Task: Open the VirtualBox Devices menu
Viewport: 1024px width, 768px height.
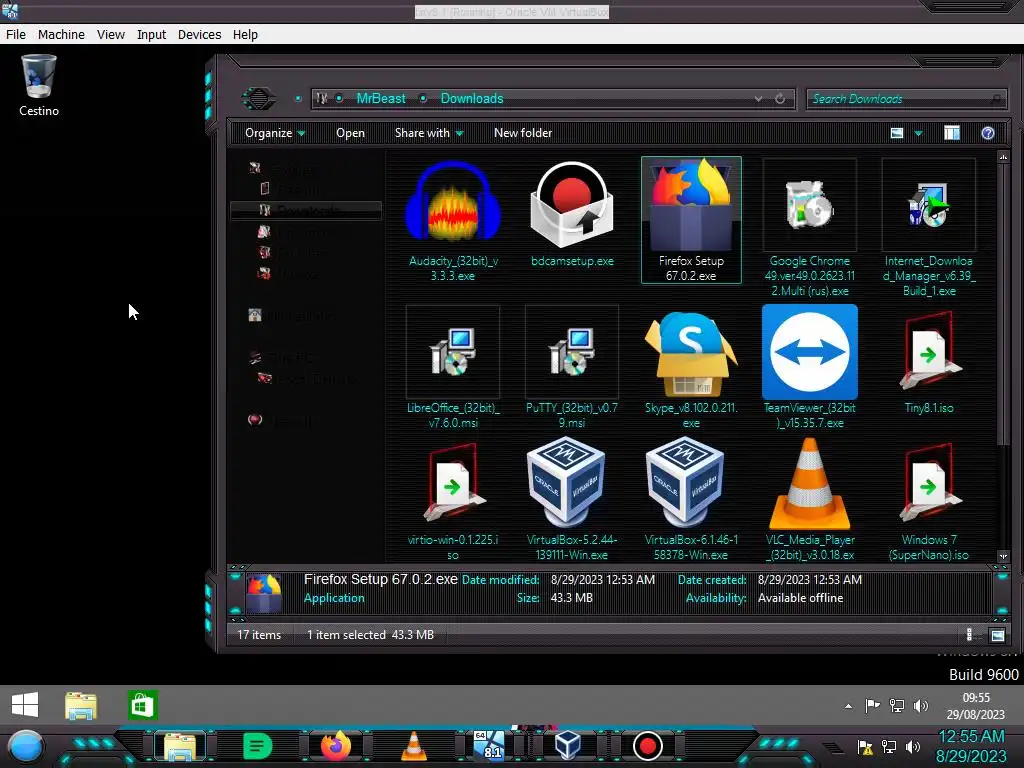Action: click(x=200, y=35)
